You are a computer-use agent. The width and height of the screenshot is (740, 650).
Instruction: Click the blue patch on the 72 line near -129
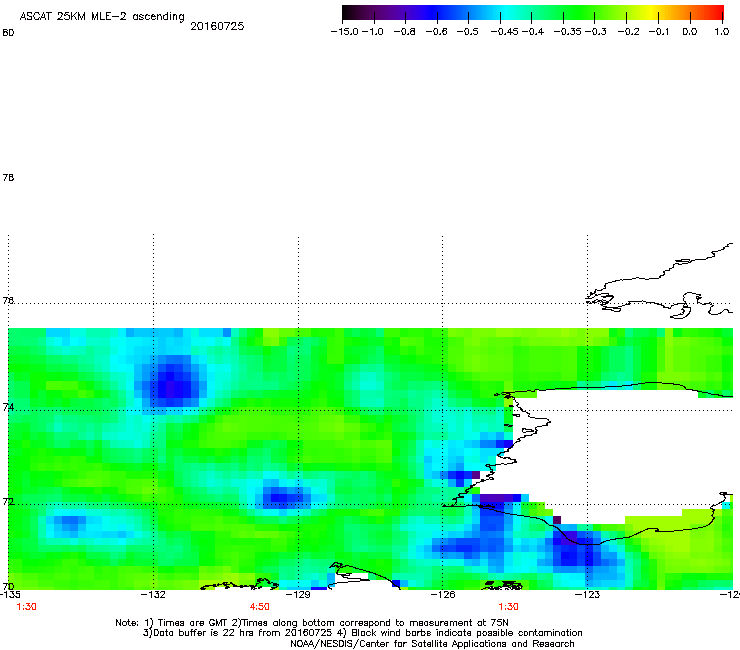click(x=283, y=497)
